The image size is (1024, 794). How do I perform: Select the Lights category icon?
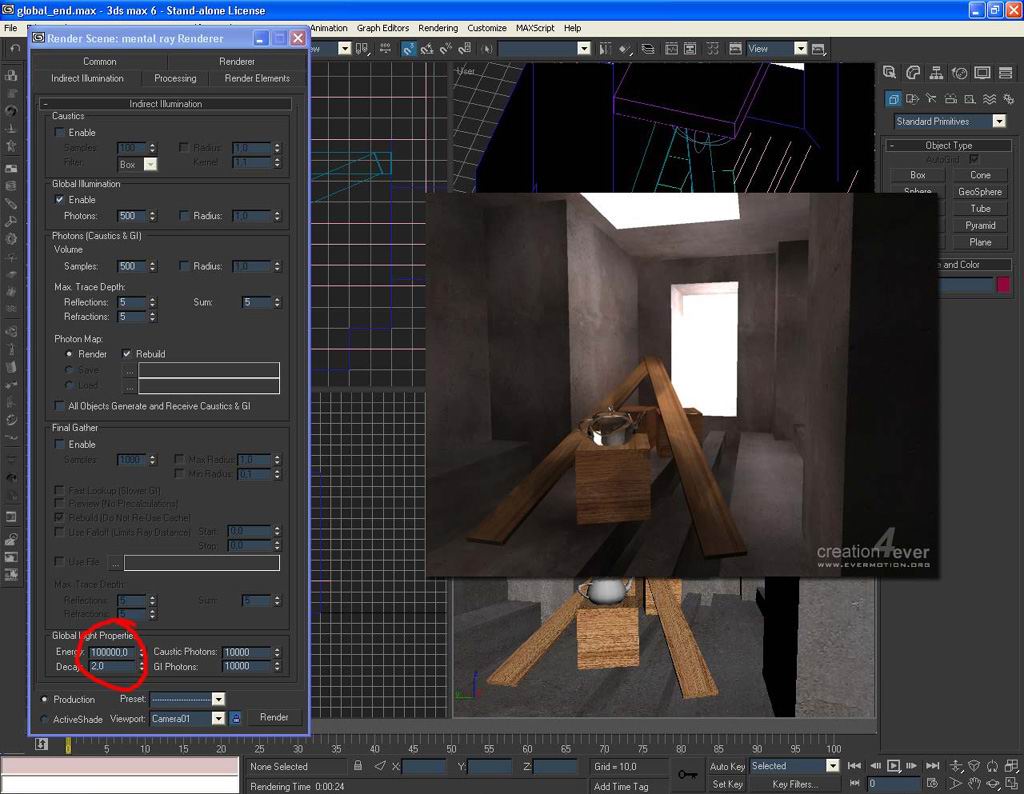point(931,99)
